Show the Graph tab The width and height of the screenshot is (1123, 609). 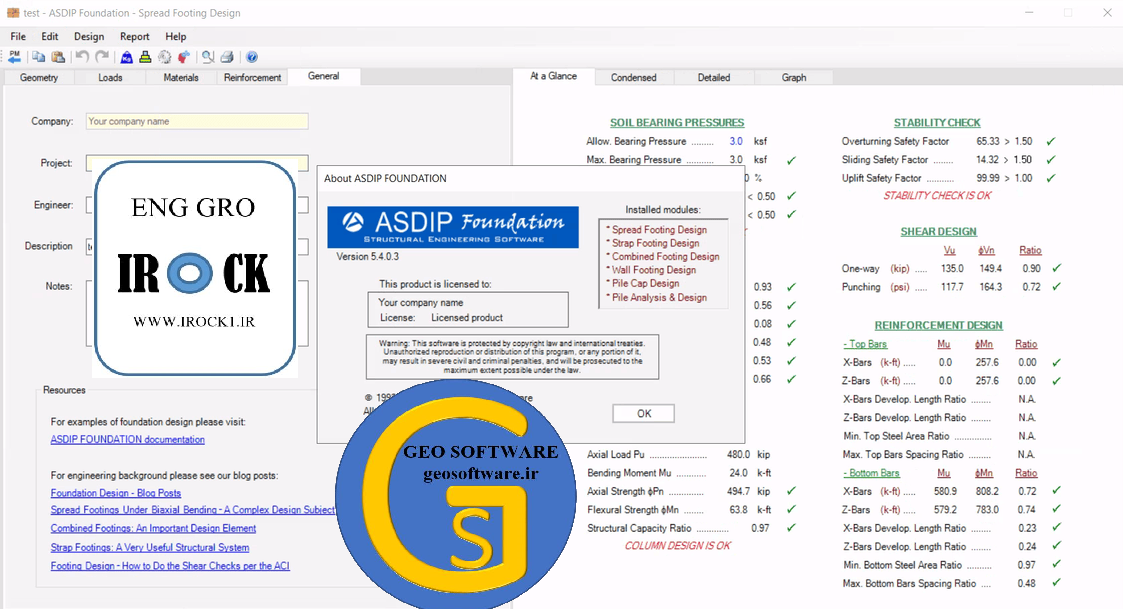click(x=794, y=77)
